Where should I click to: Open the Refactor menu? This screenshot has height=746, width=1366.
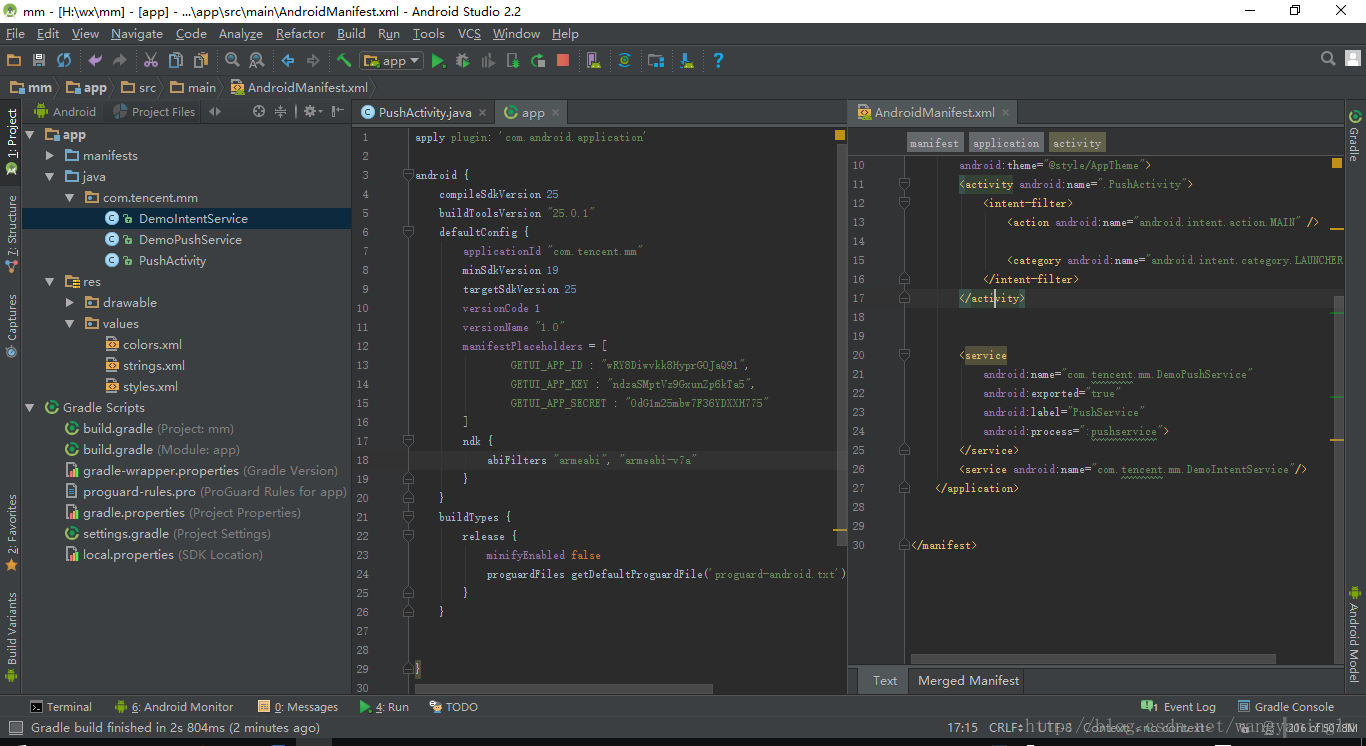(300, 34)
